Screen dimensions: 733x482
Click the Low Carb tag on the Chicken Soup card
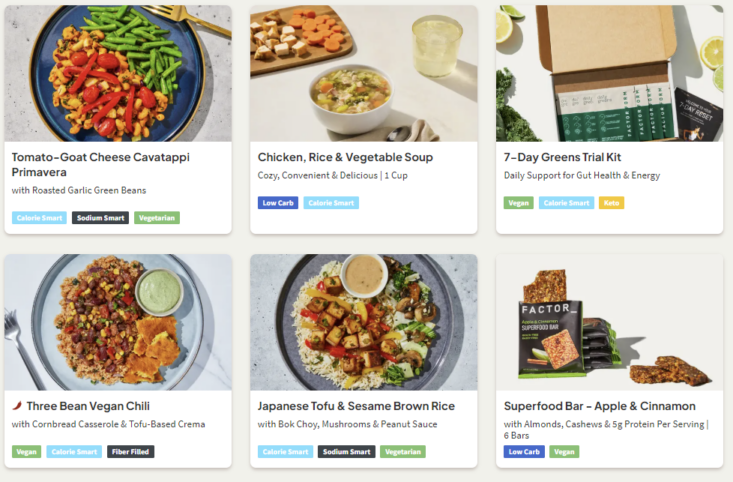point(278,203)
